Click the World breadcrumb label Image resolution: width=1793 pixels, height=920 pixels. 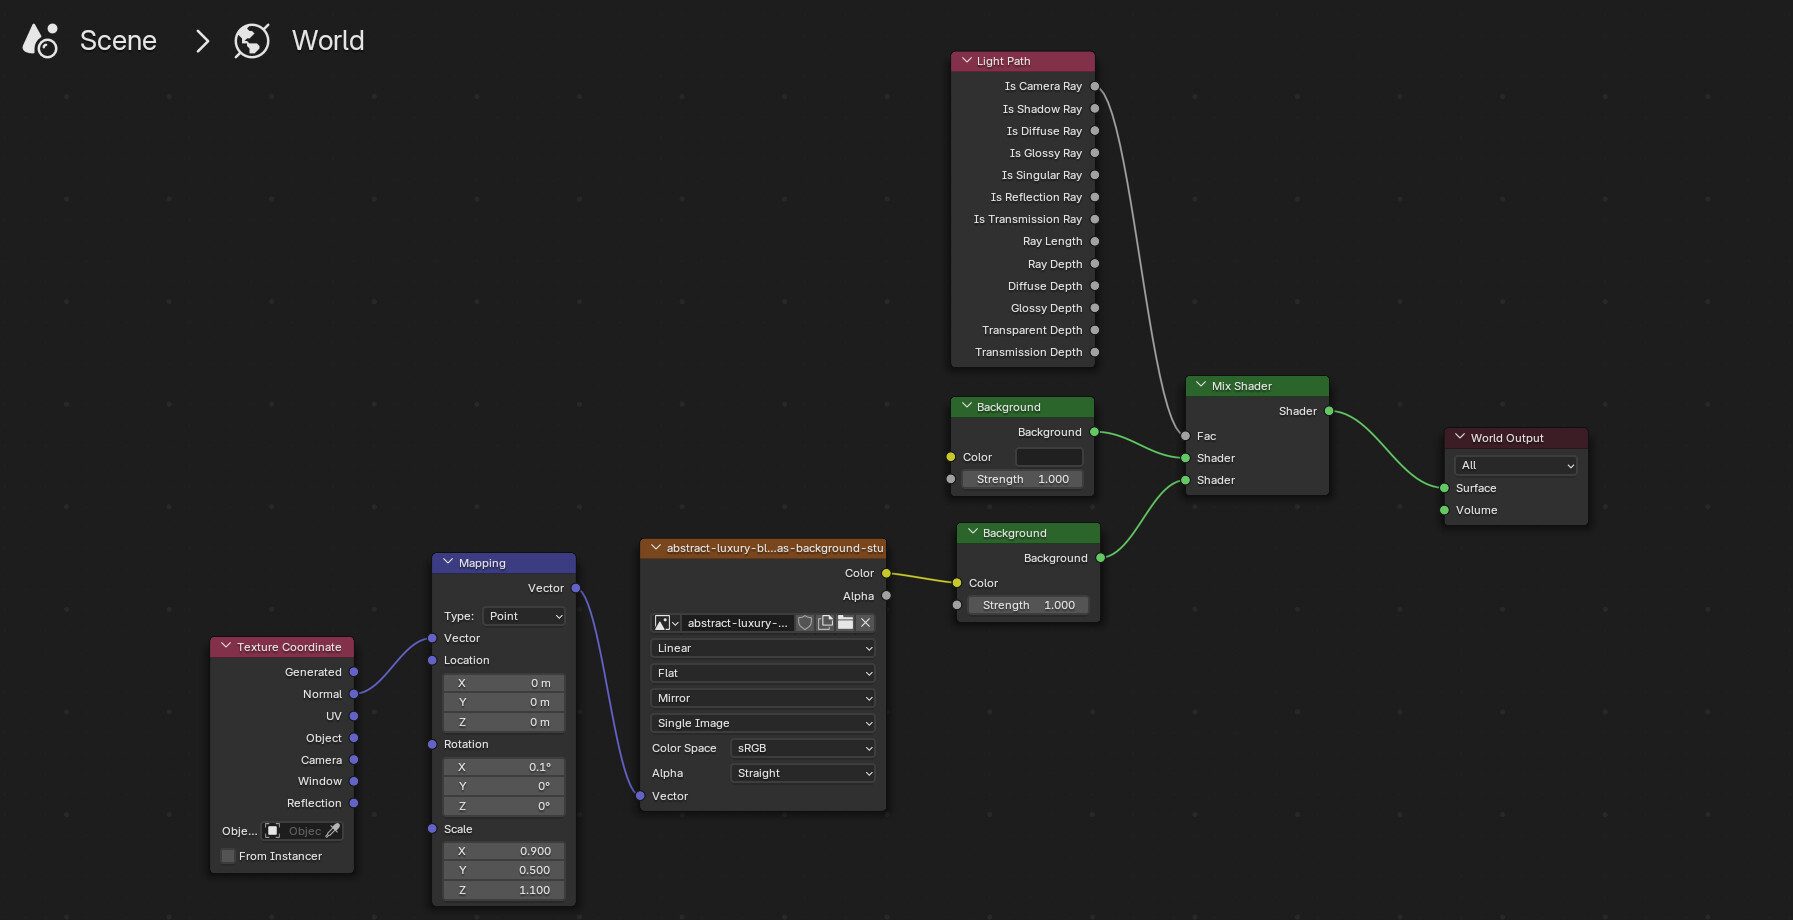[328, 41]
